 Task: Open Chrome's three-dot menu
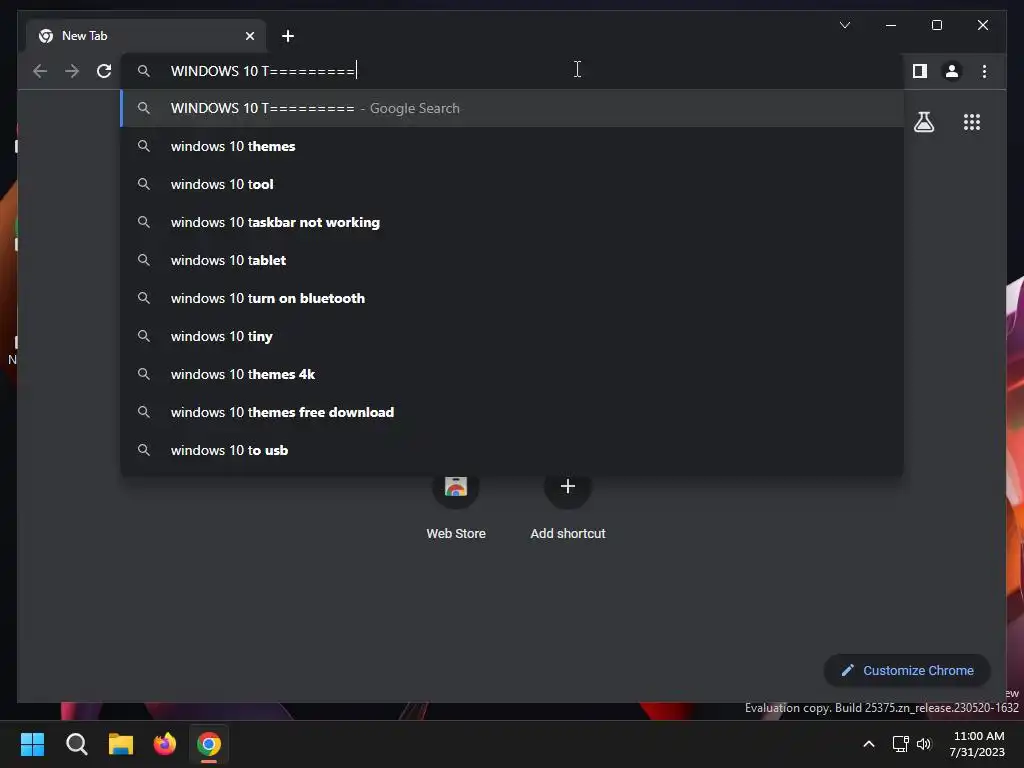tap(984, 71)
